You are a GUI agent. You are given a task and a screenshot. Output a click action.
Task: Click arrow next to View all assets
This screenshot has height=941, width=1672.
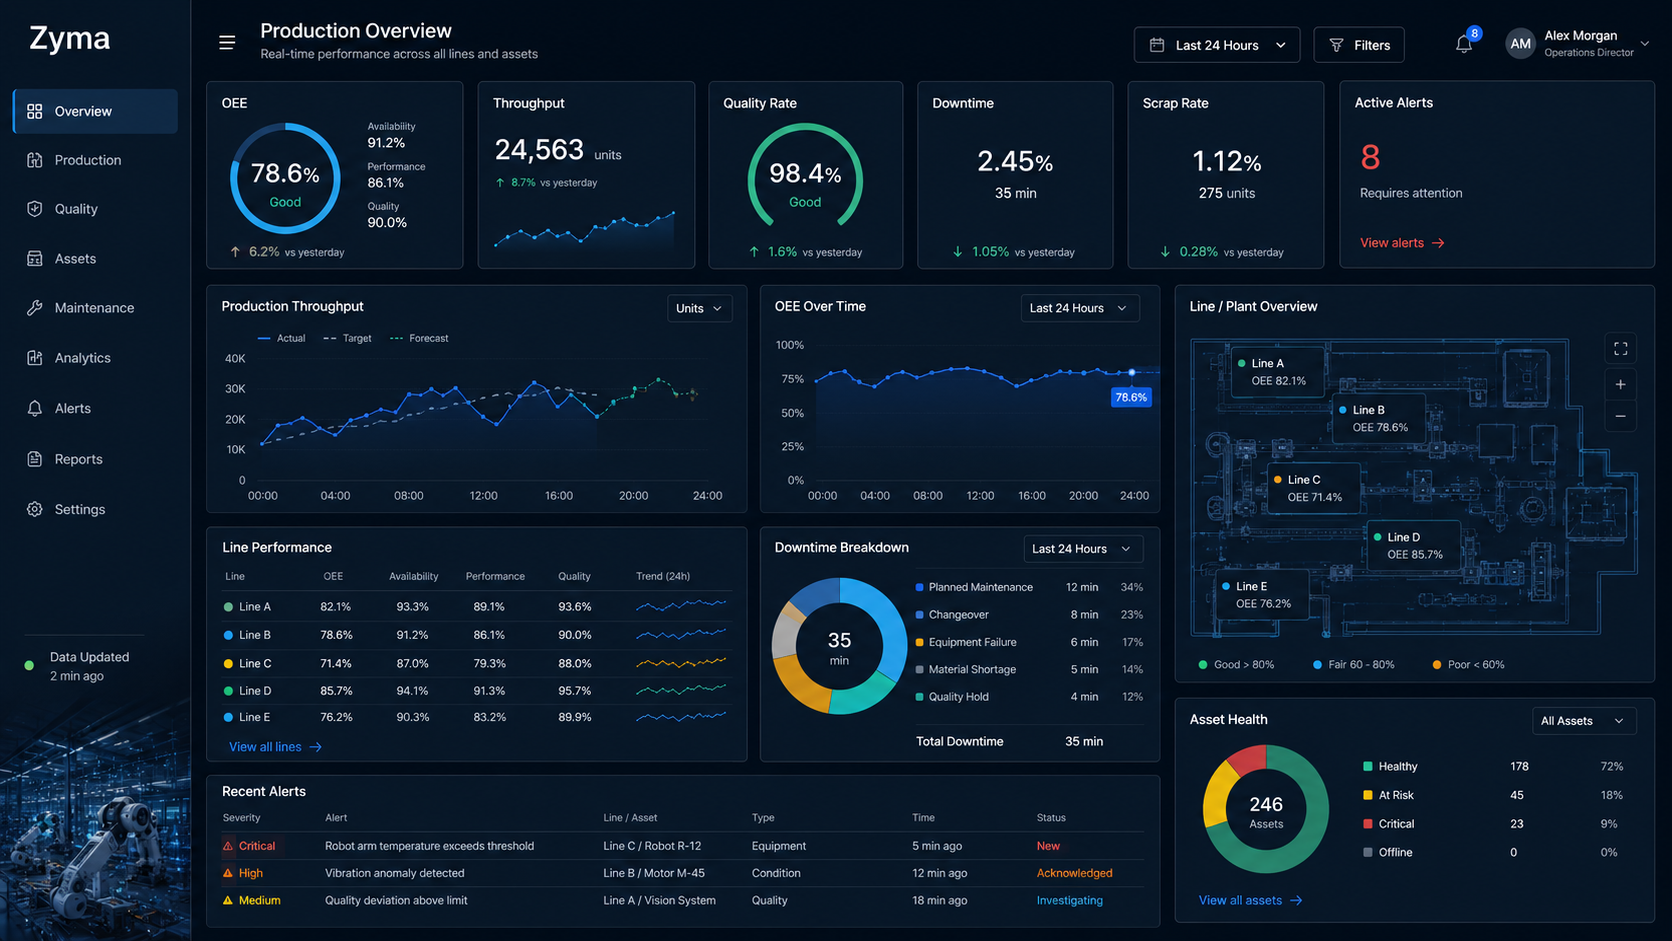[x=1296, y=900]
